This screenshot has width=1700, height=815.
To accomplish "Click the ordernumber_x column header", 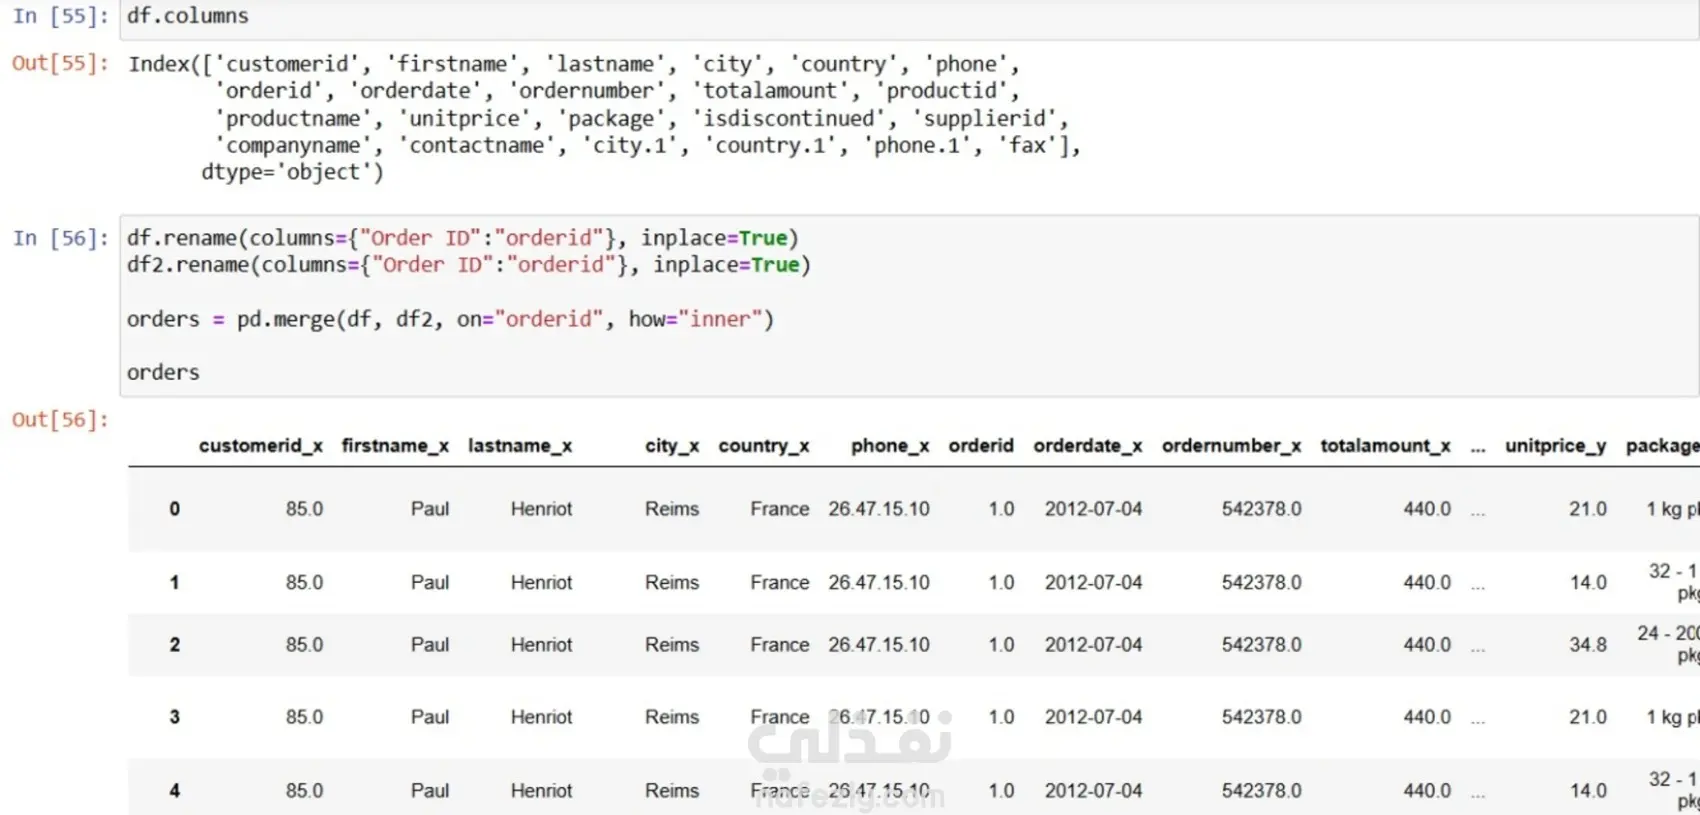I will (x=1231, y=446).
